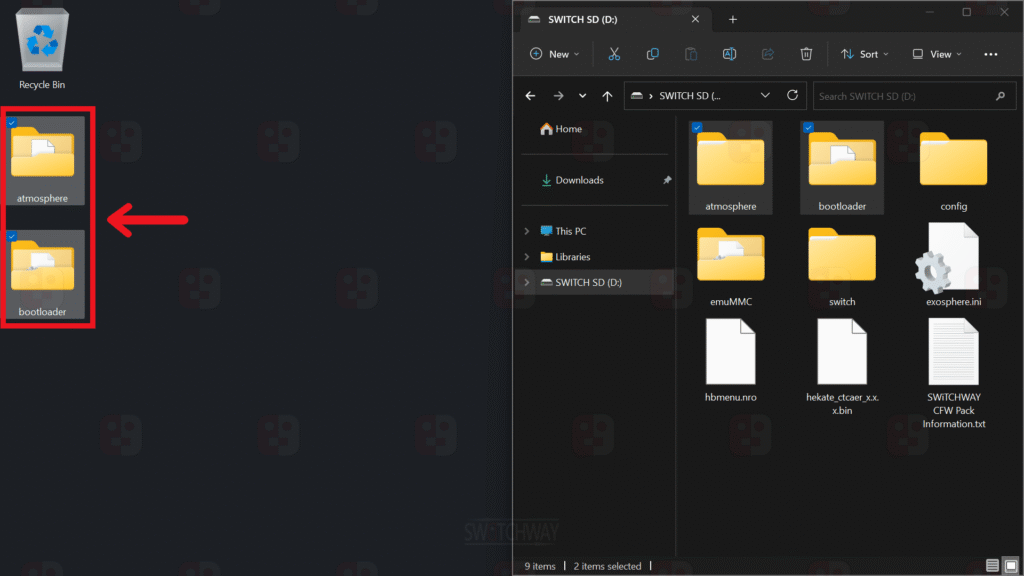Click SWITCH SD in the address bar
The height and width of the screenshot is (576, 1024).
(690, 96)
